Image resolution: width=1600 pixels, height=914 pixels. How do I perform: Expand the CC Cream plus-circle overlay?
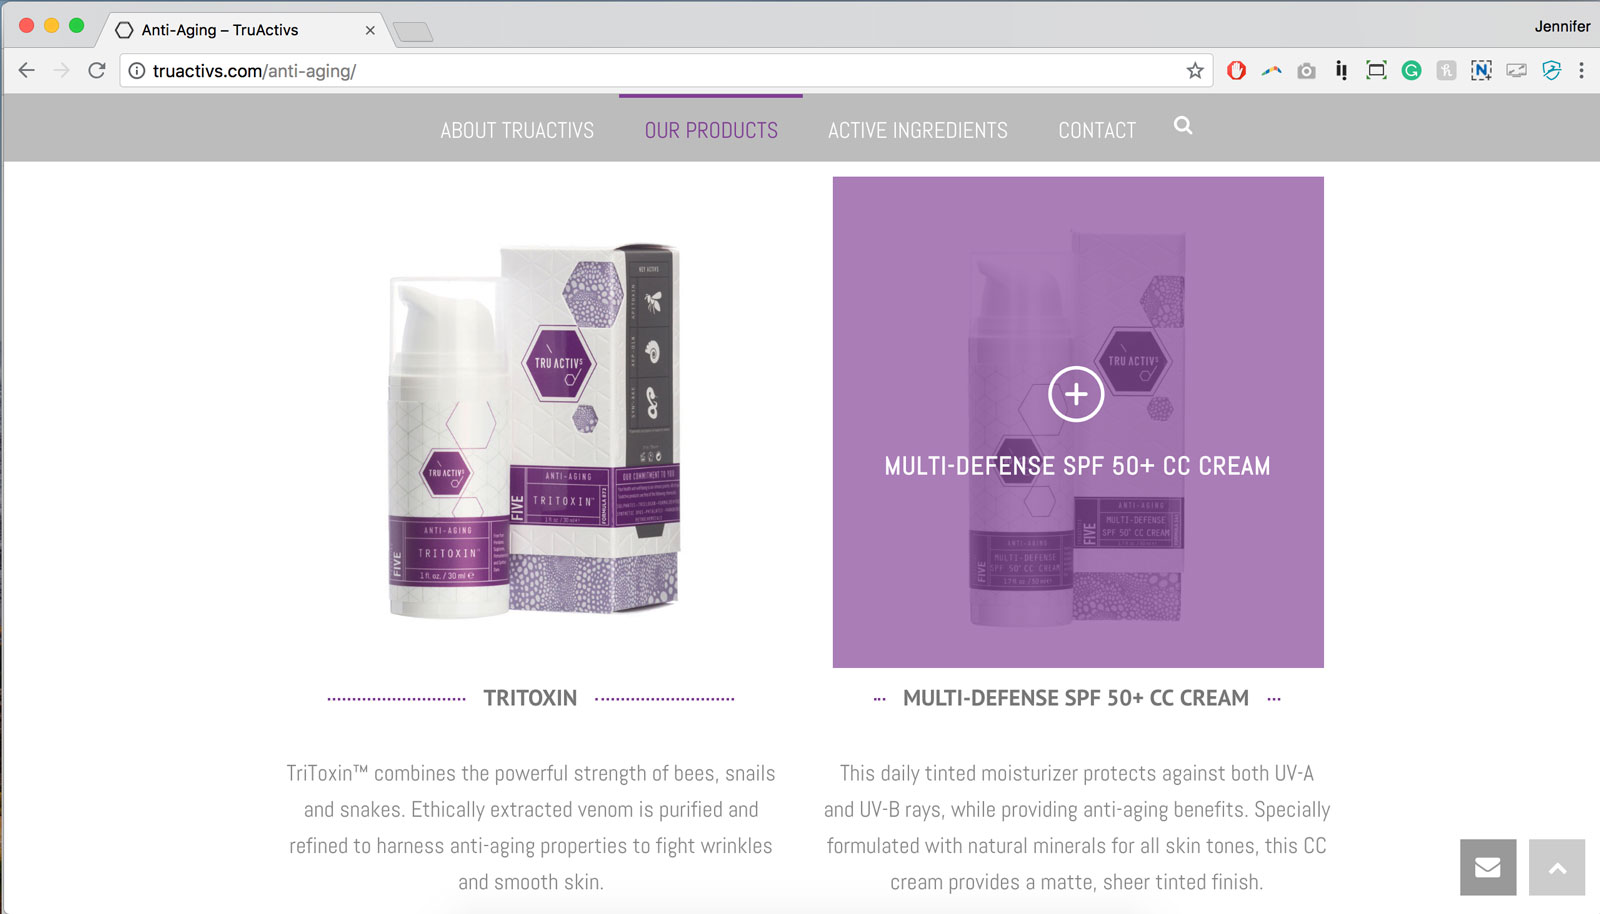(1076, 394)
